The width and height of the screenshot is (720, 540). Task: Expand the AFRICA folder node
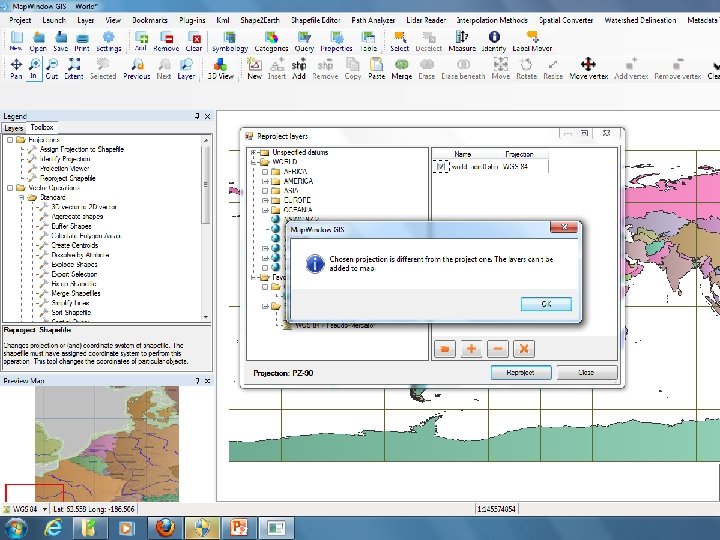265,172
